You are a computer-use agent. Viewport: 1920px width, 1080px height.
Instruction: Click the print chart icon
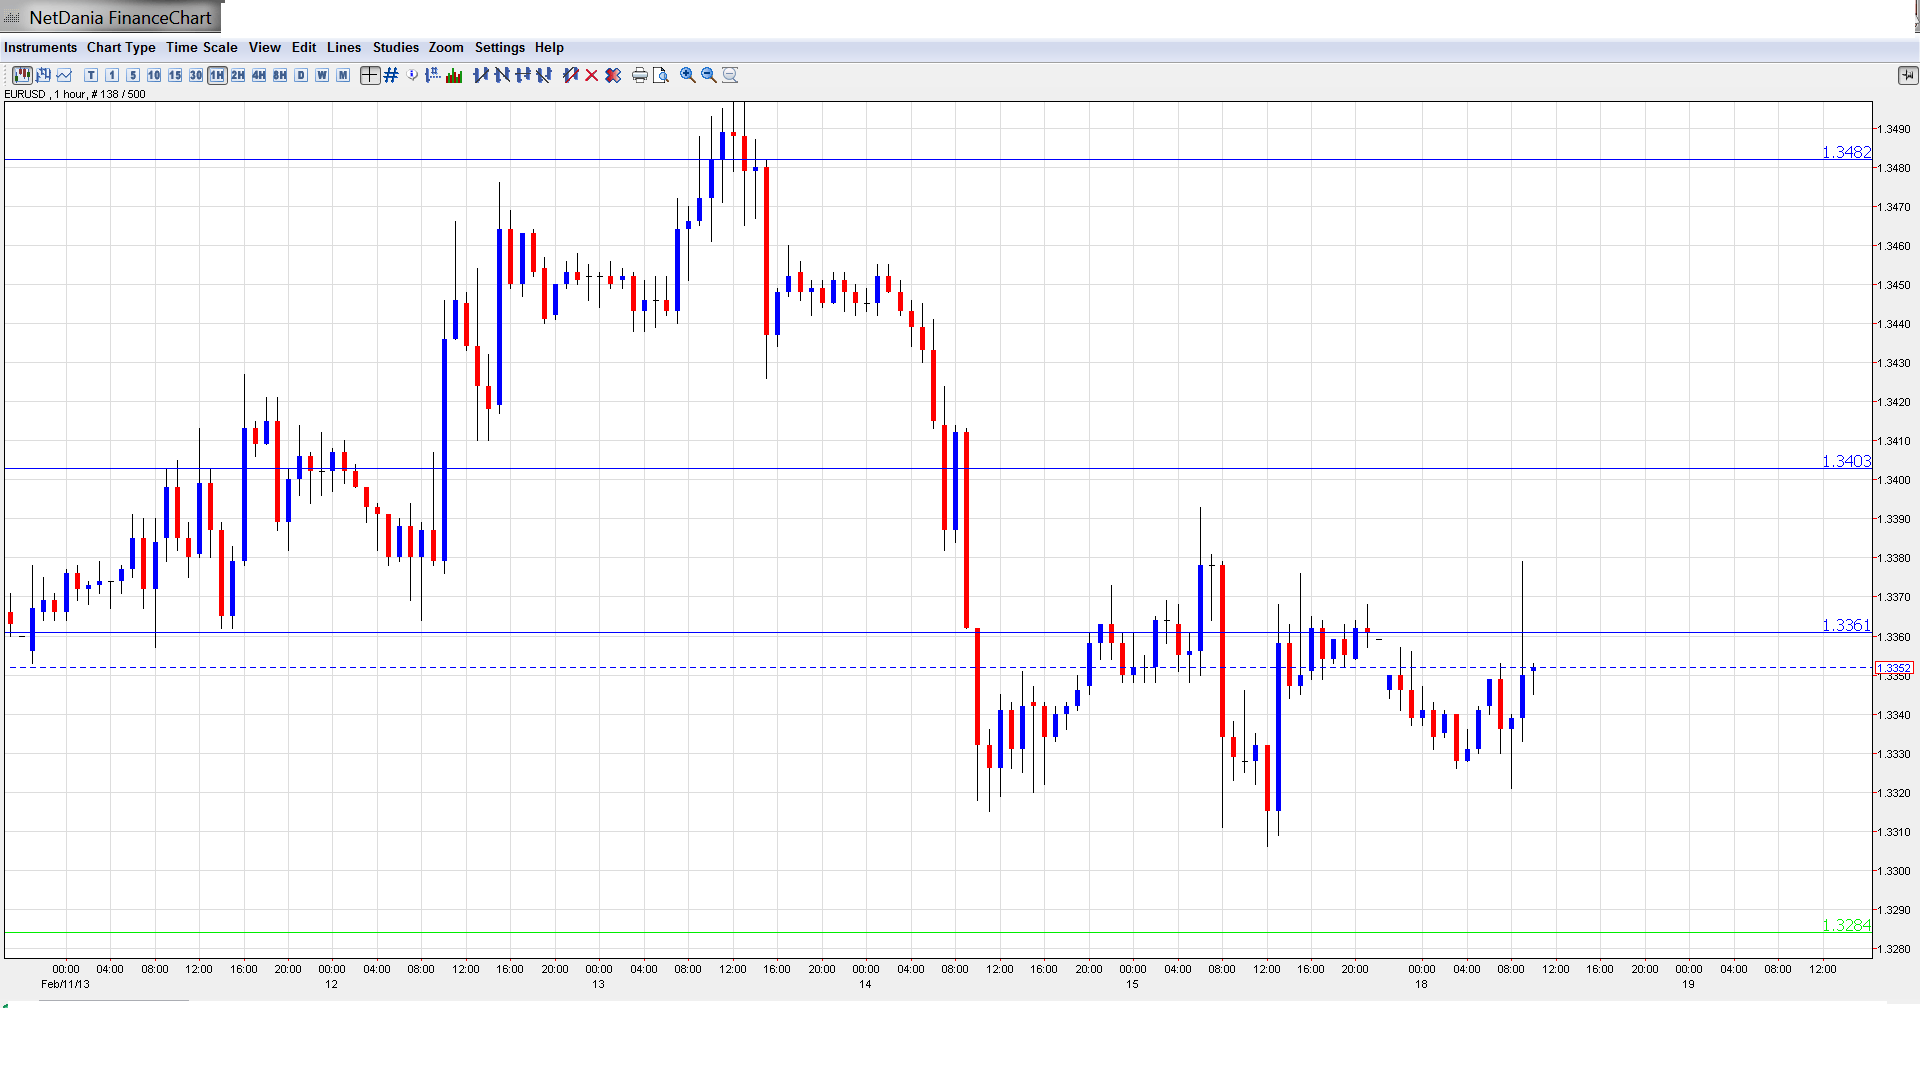(639, 75)
